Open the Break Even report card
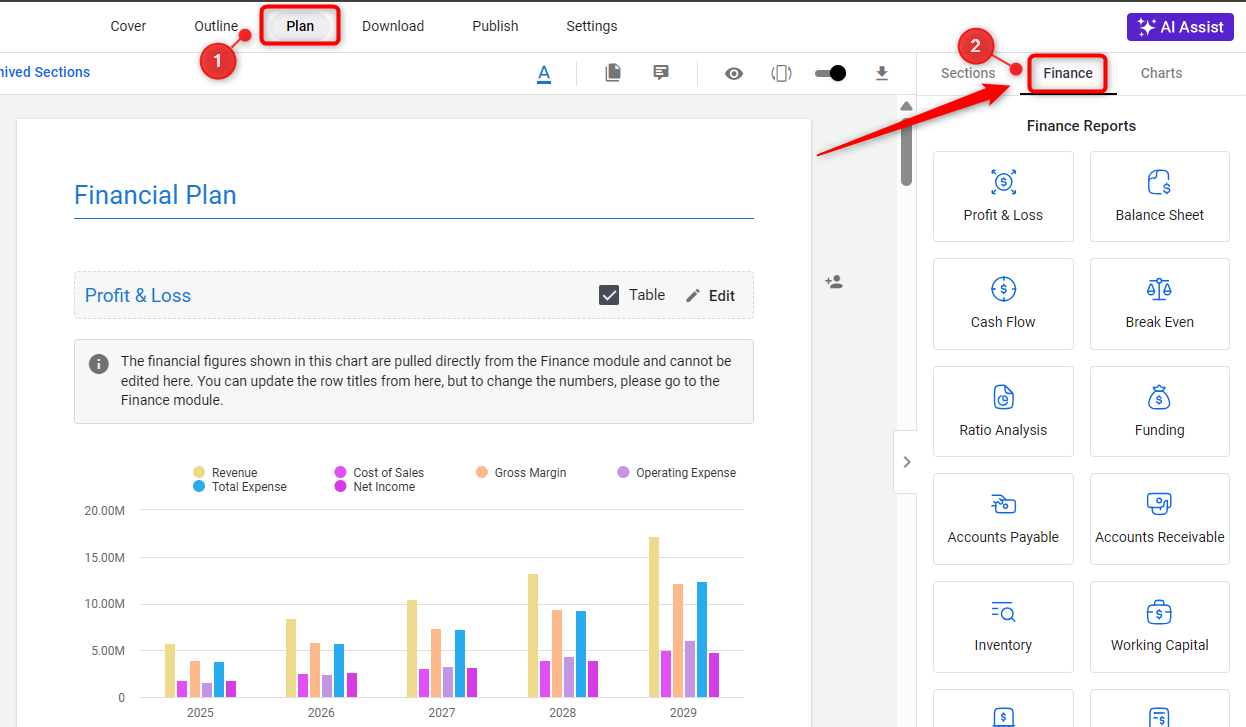Screen dimensions: 1246x727 click(x=1160, y=304)
